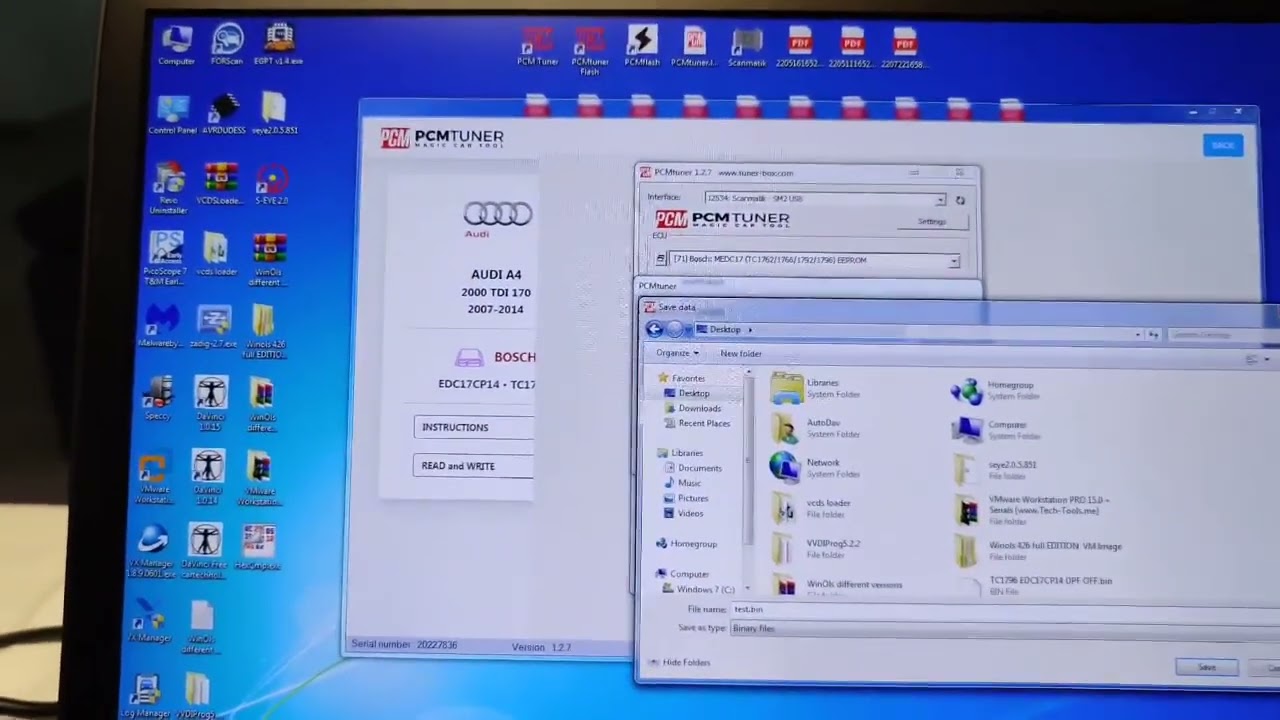This screenshot has height=720, width=1280.
Task: Open the VCDSLoader archive icon
Action: point(220,185)
